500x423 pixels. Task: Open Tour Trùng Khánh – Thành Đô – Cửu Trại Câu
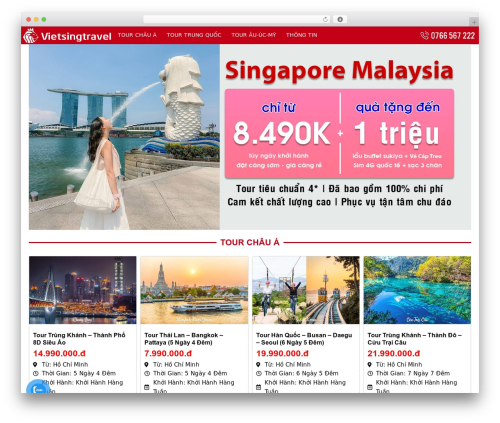pyautogui.click(x=414, y=339)
